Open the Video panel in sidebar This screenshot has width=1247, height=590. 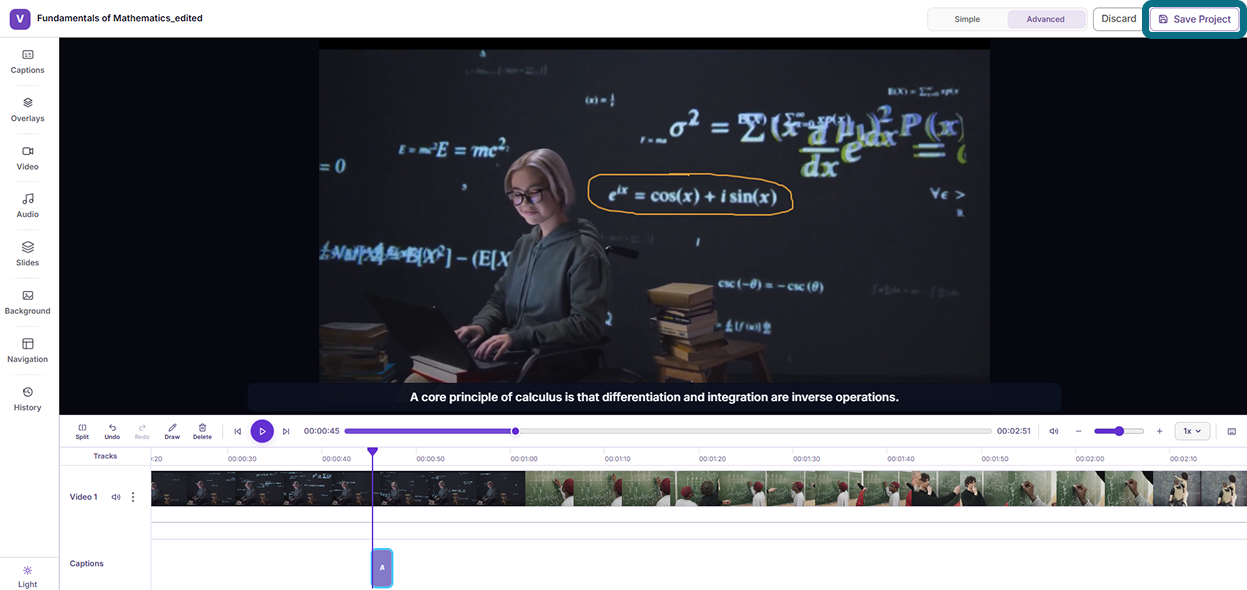click(27, 157)
